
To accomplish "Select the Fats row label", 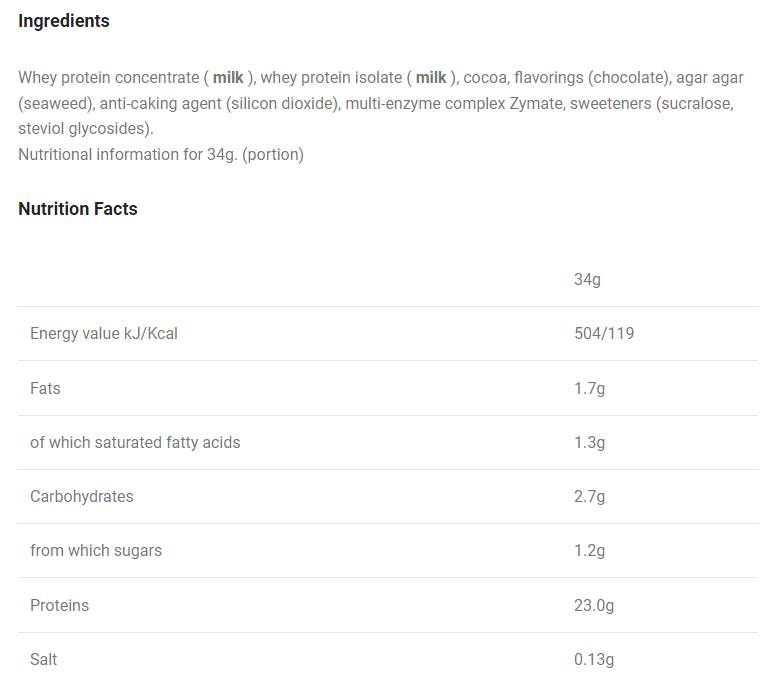I will click(45, 388).
